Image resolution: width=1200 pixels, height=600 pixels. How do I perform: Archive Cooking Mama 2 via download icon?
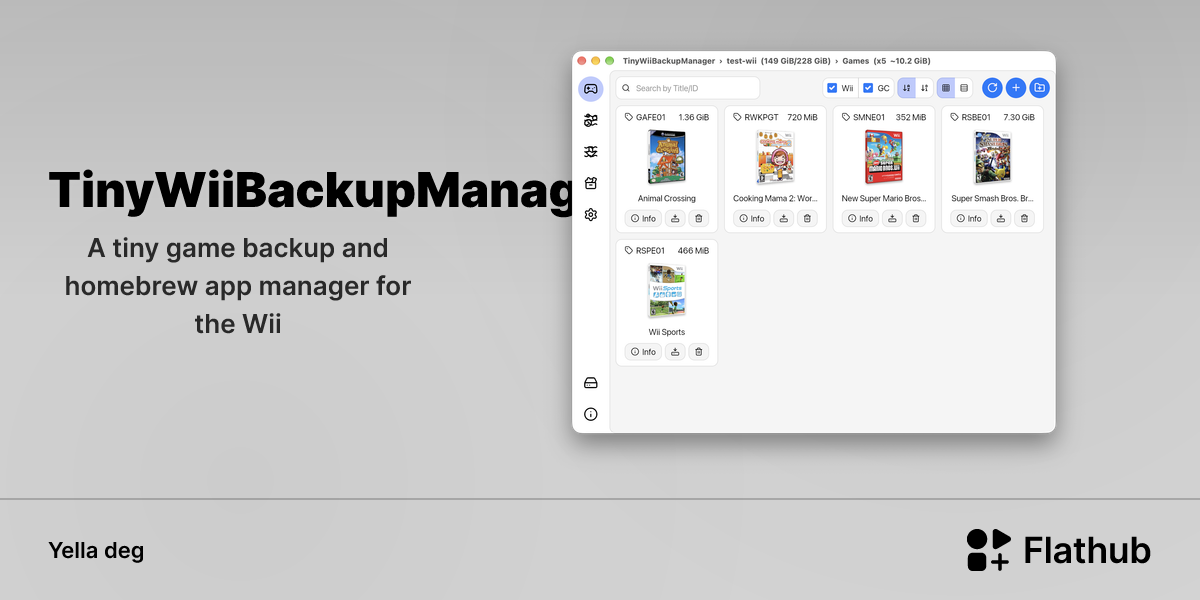click(784, 218)
